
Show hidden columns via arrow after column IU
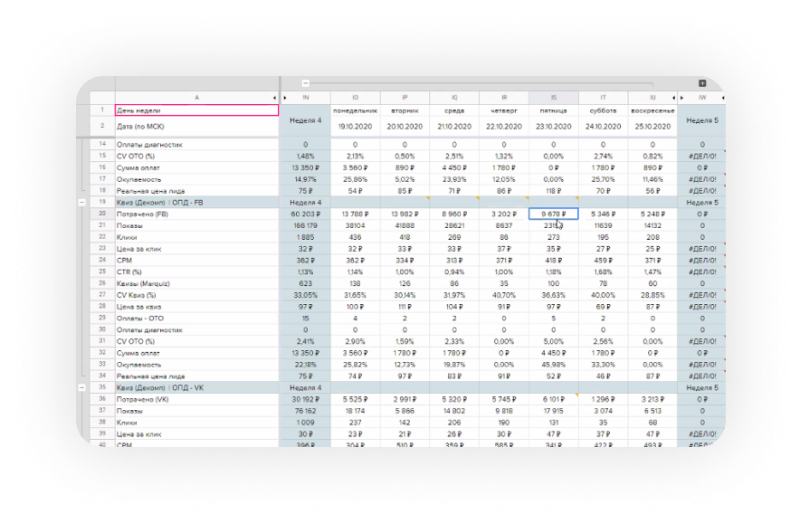[673, 97]
